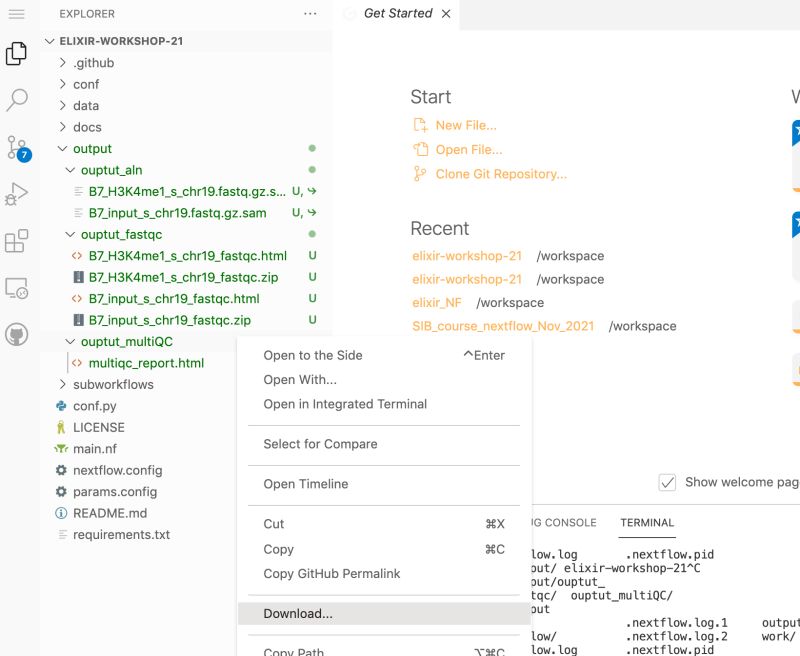Open the Remote Explorer view
Image resolution: width=800 pixels, height=656 pixels.
[16, 288]
